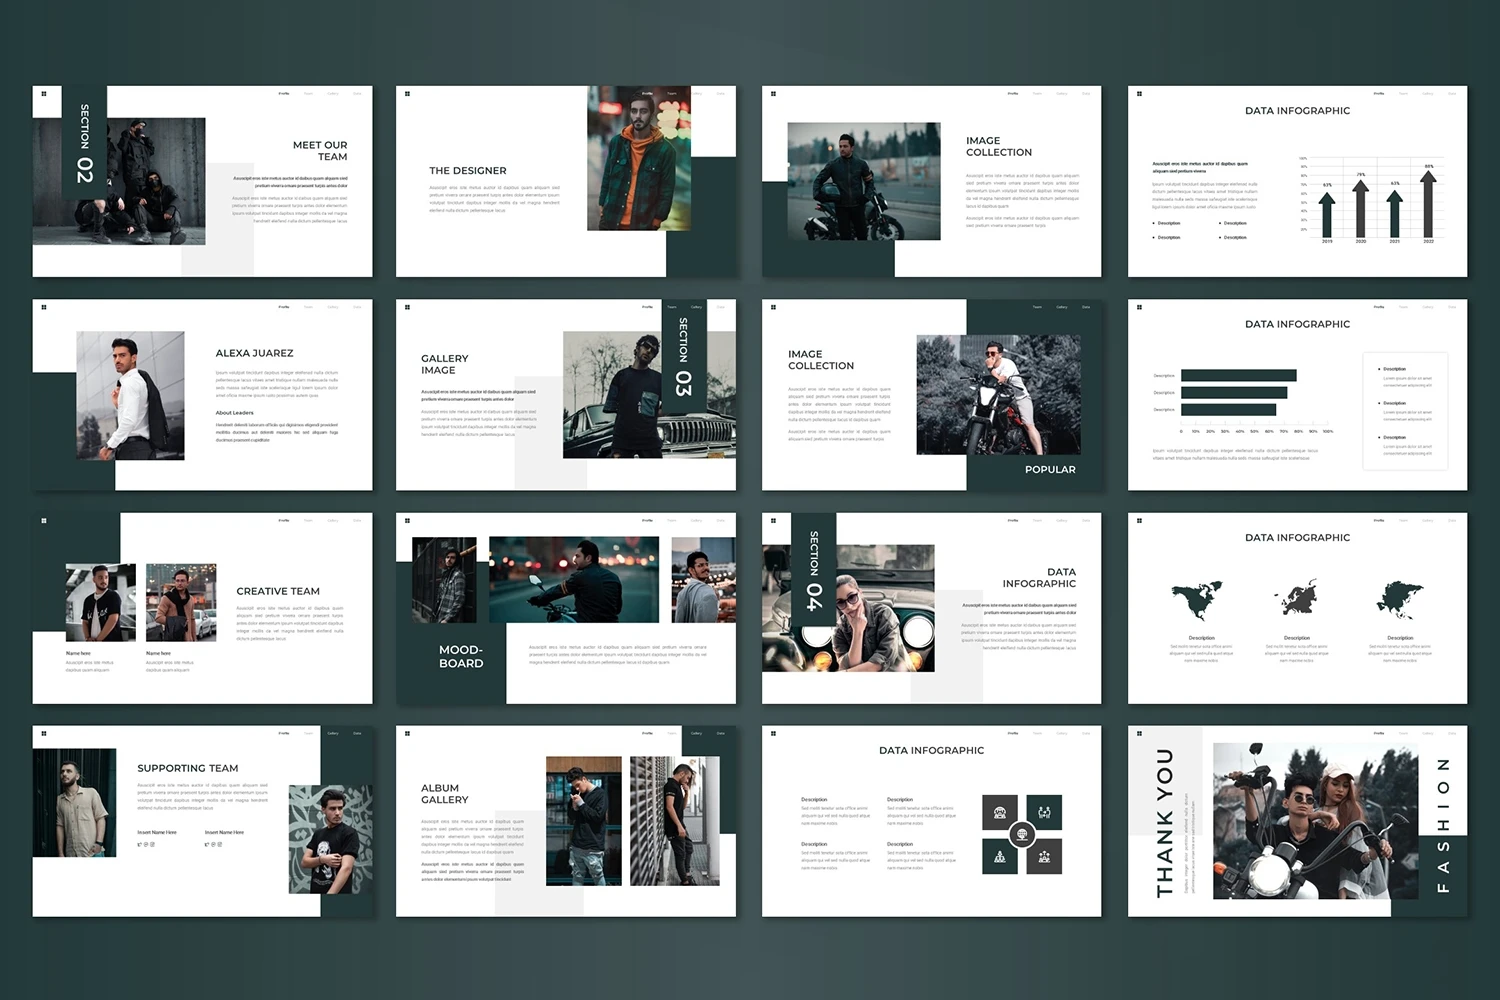Click top-left dark gray square icon in infographic diagram
Viewport: 1500px width, 1000px height.
[x=999, y=812]
